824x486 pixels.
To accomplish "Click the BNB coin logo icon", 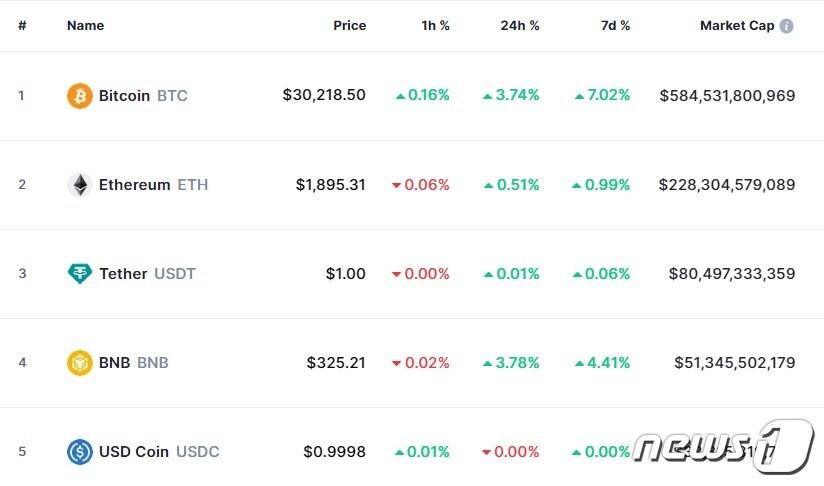I will click(80, 363).
